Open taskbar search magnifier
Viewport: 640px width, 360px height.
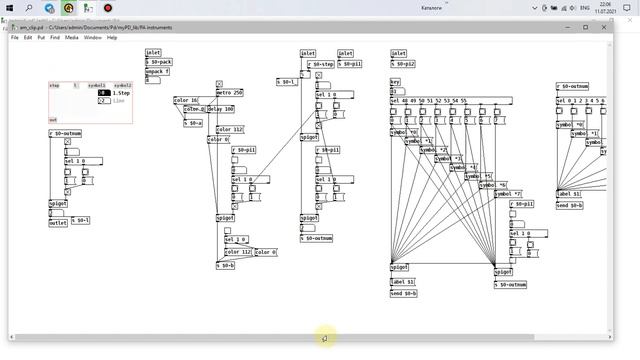pos(29,8)
